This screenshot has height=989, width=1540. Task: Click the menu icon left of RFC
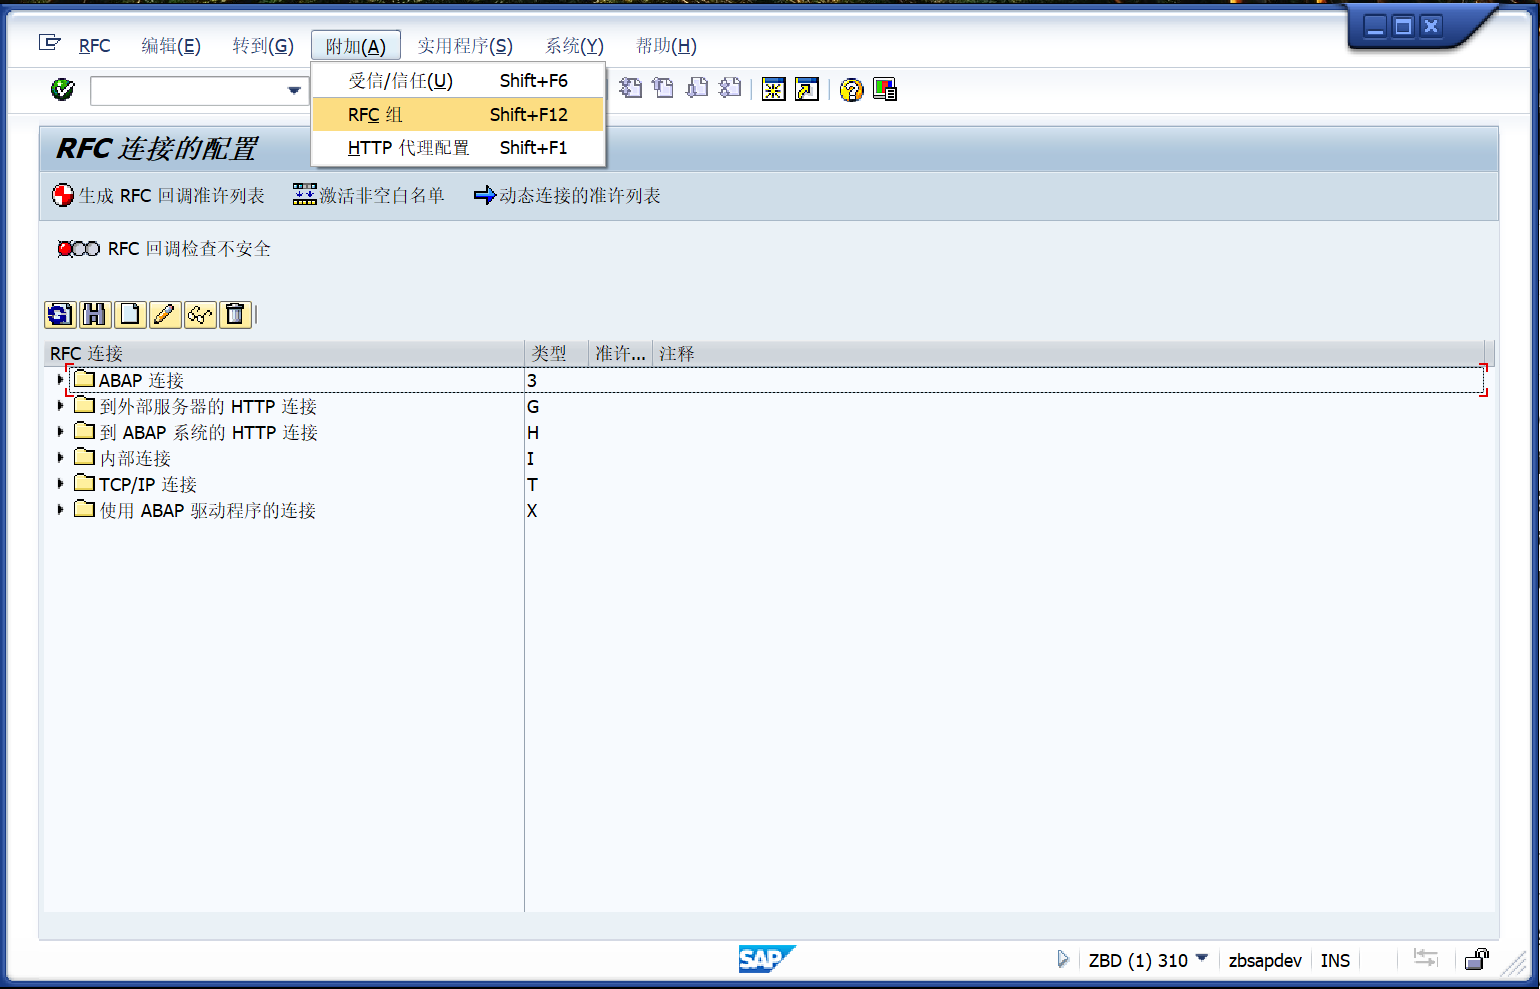(49, 42)
